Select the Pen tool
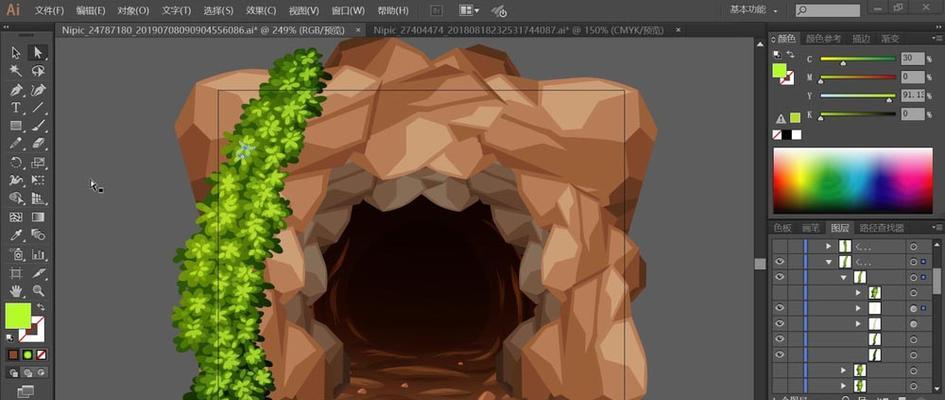Screen dimensions: 945x400 pos(16,89)
